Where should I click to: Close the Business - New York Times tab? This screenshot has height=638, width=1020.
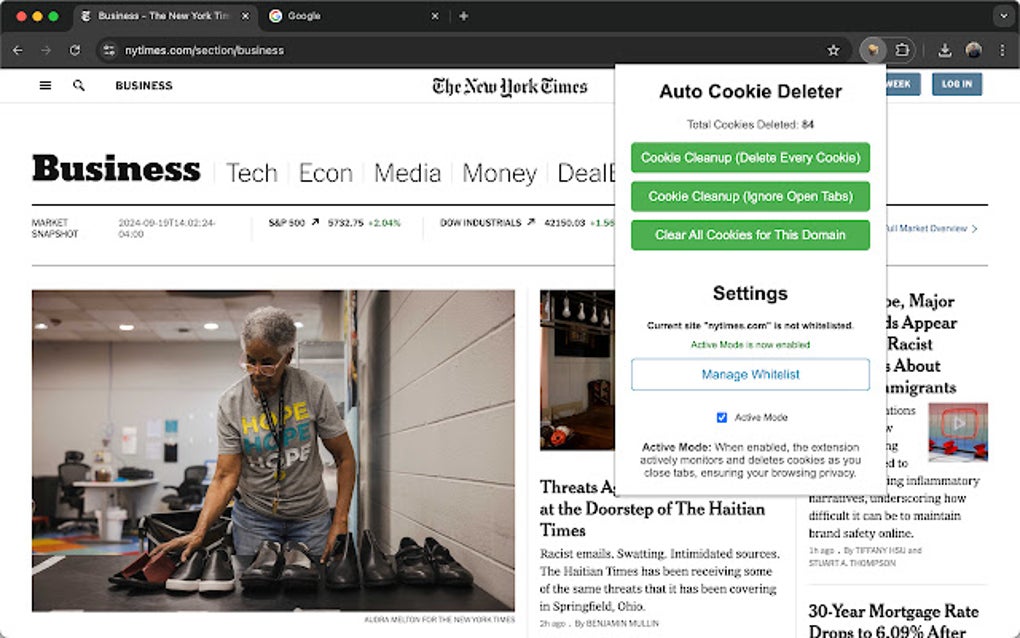coord(245,16)
